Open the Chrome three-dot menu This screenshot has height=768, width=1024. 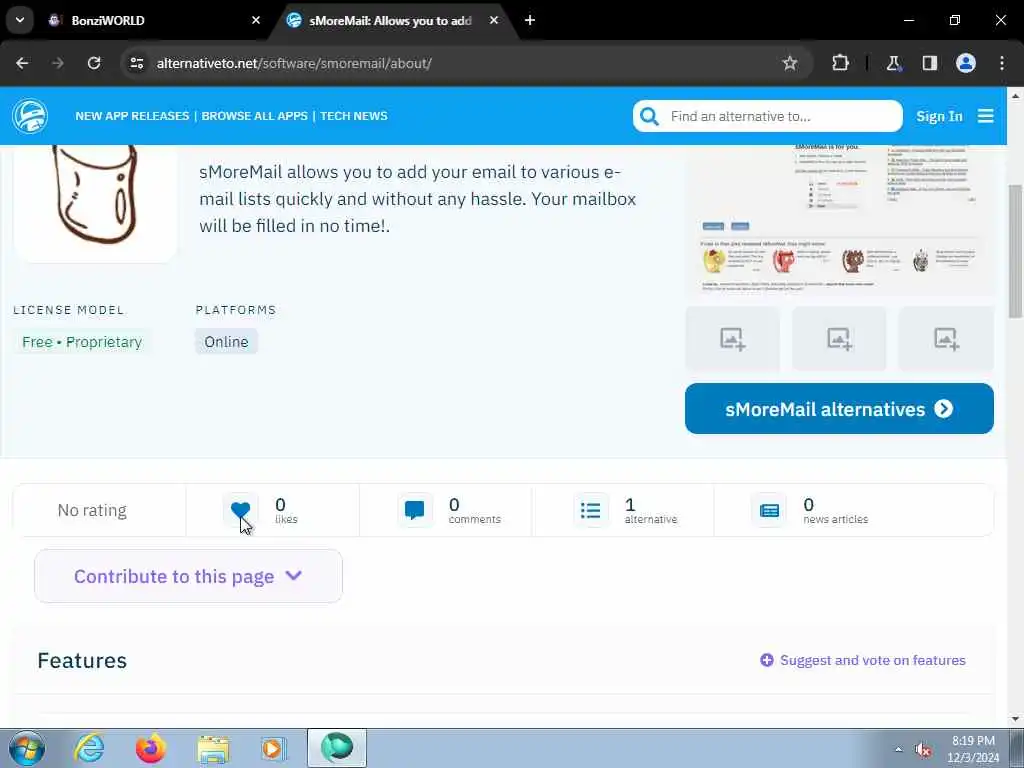1002,63
